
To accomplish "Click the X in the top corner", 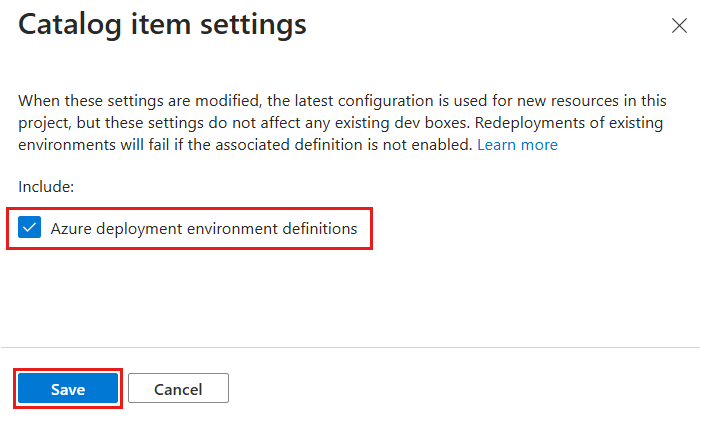I will (679, 26).
